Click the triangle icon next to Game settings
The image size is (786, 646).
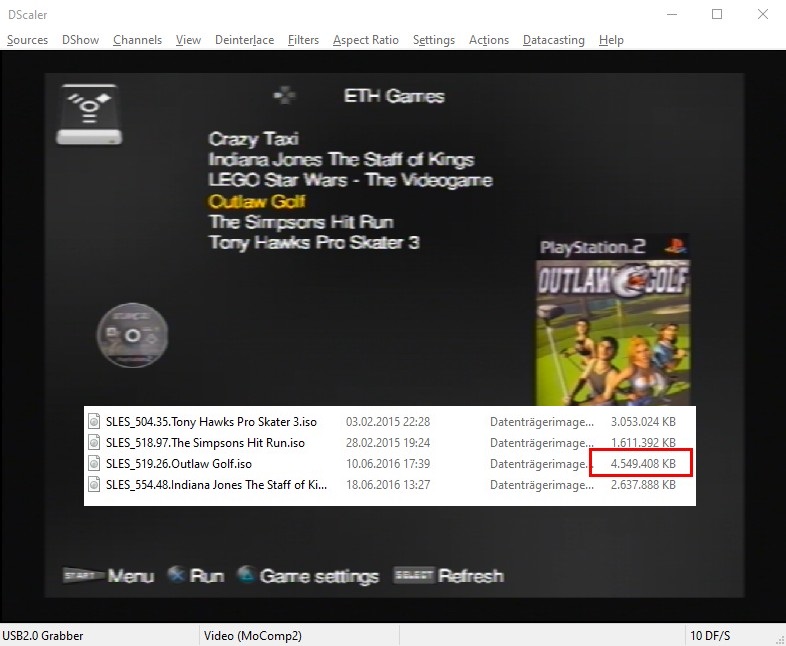pyautogui.click(x=246, y=574)
